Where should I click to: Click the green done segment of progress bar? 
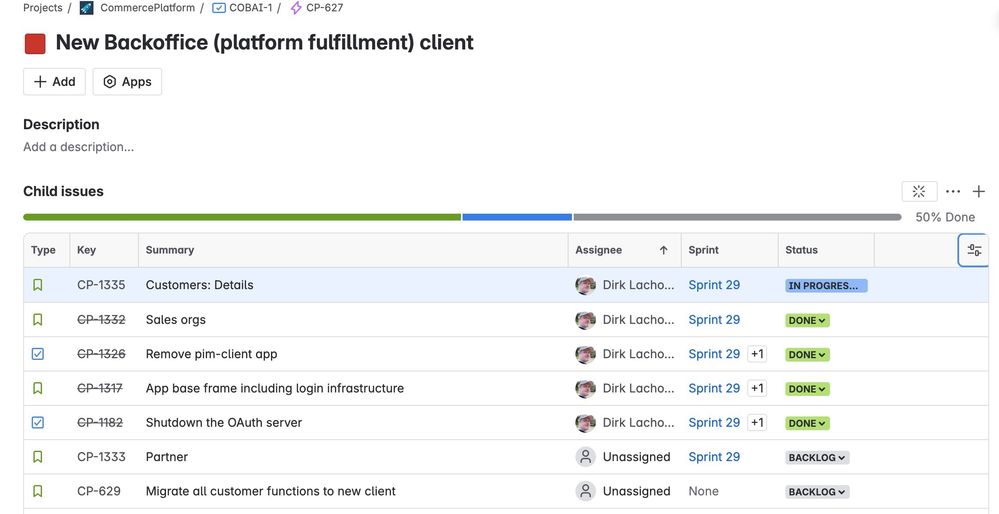point(242,217)
